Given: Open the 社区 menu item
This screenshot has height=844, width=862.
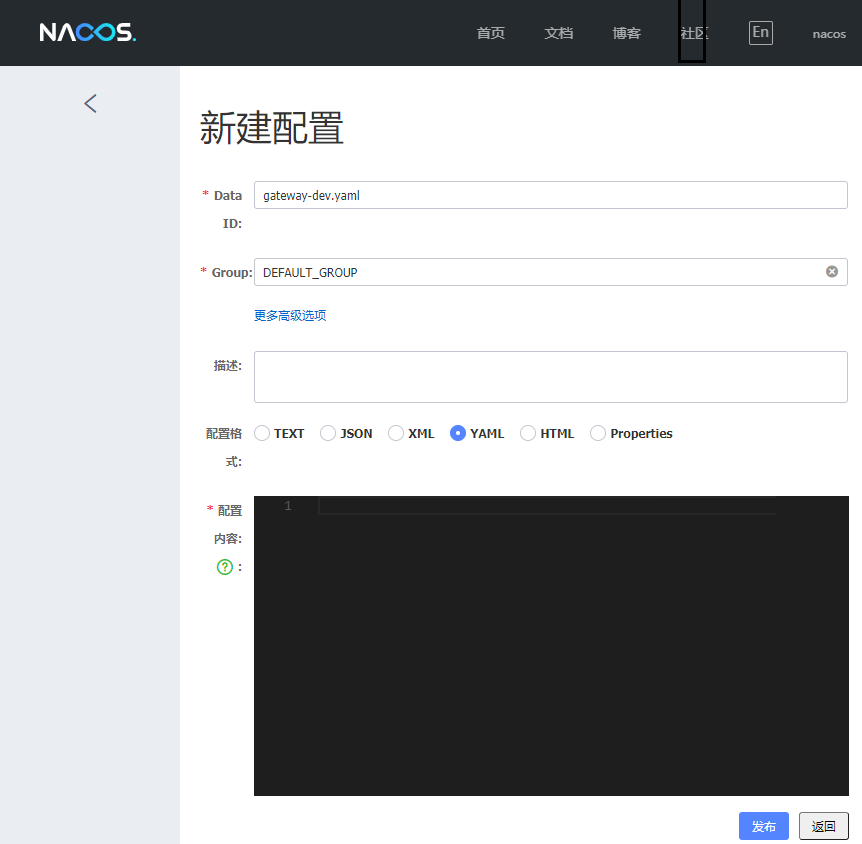Looking at the screenshot, I should pyautogui.click(x=693, y=33).
